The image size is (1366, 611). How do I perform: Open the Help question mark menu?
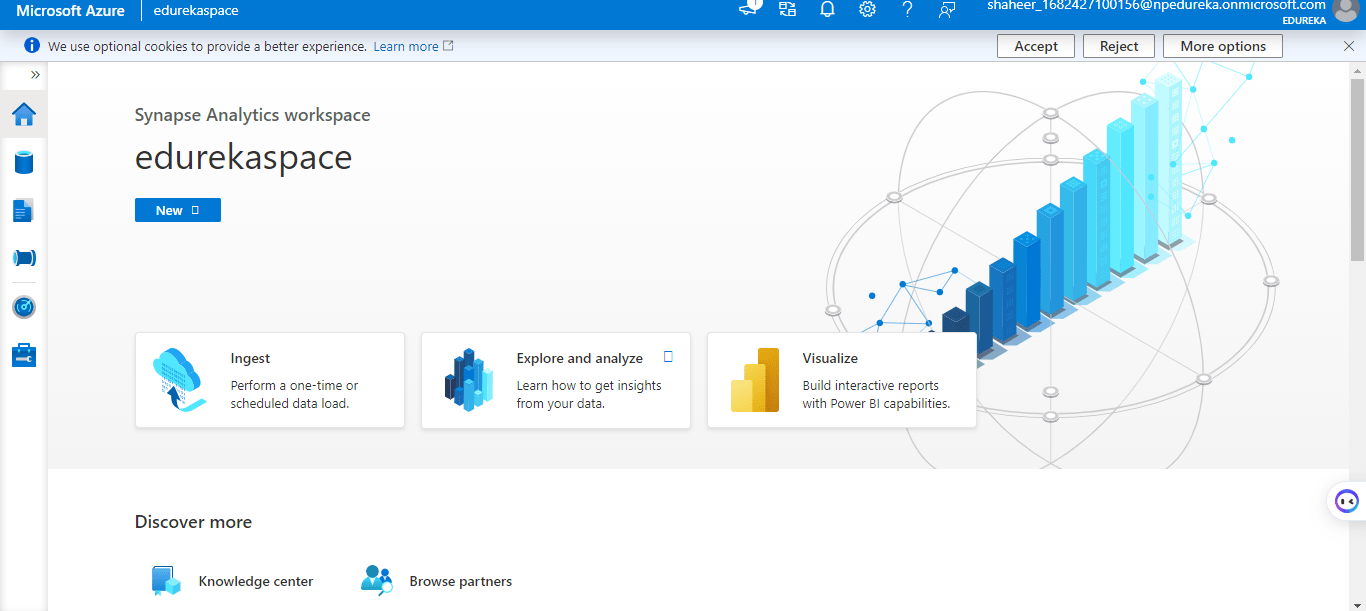[907, 10]
